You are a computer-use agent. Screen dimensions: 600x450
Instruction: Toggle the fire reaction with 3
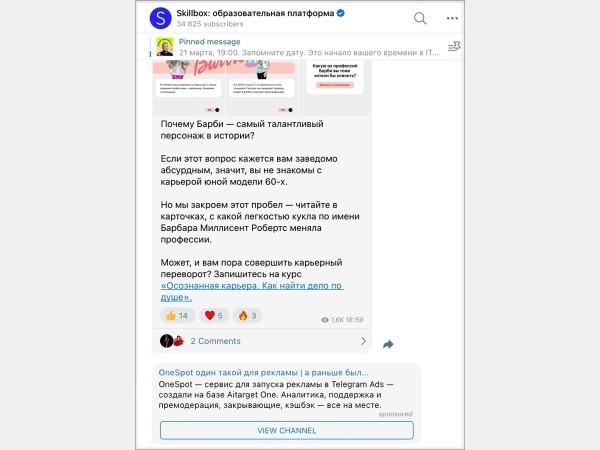click(247, 316)
